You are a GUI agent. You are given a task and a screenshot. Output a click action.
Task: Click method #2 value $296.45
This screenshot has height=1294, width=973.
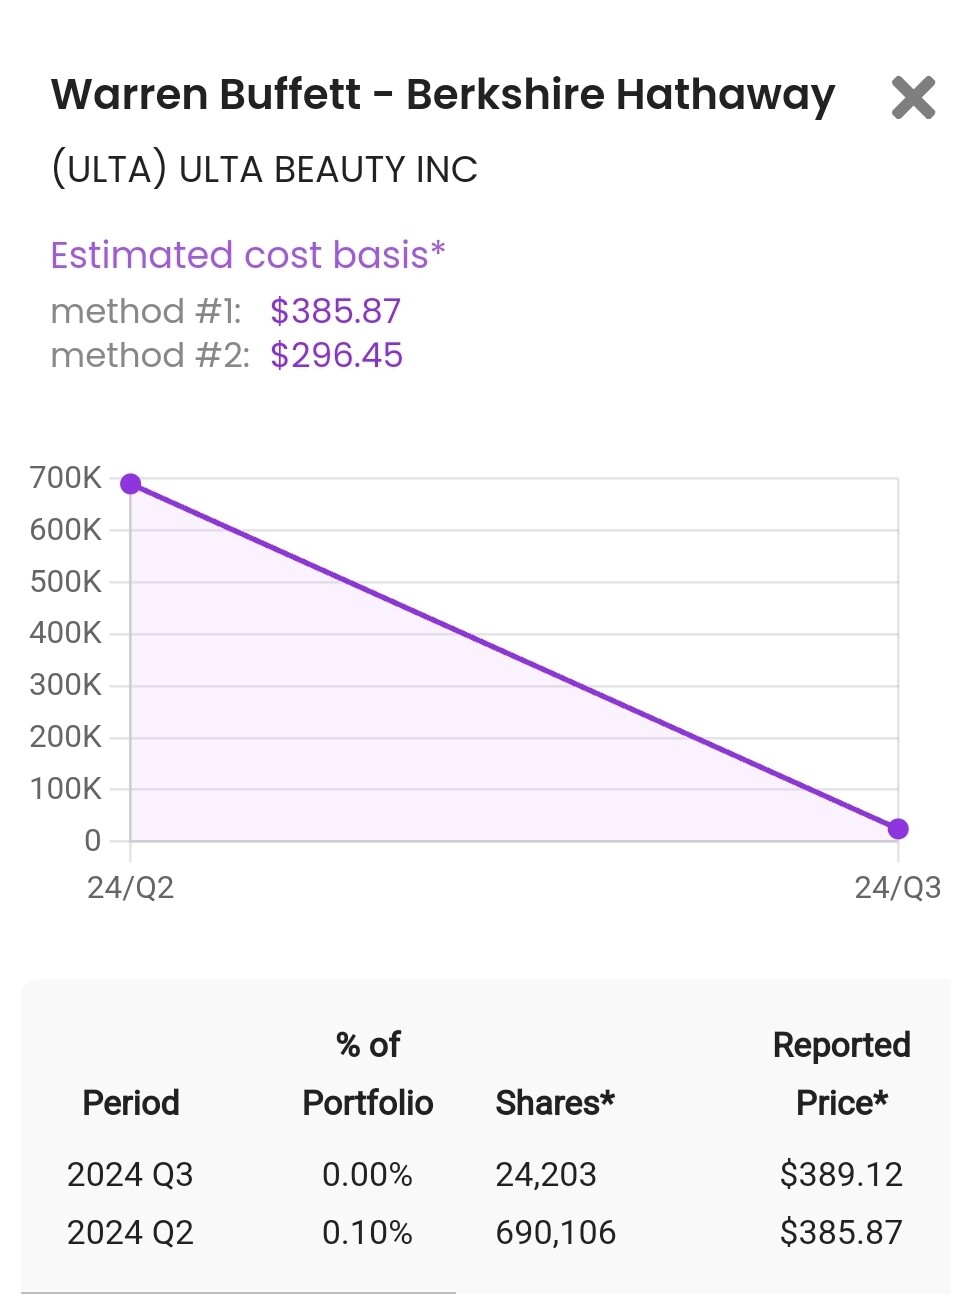click(336, 355)
